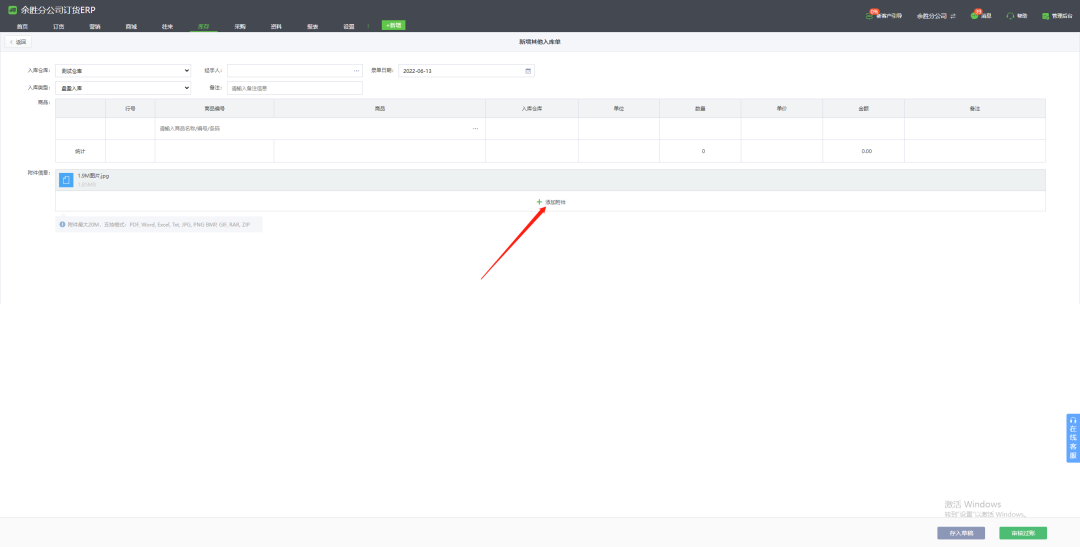Switch to the 采购 purchasing tab
Screen dimensions: 1080x547
240,26
